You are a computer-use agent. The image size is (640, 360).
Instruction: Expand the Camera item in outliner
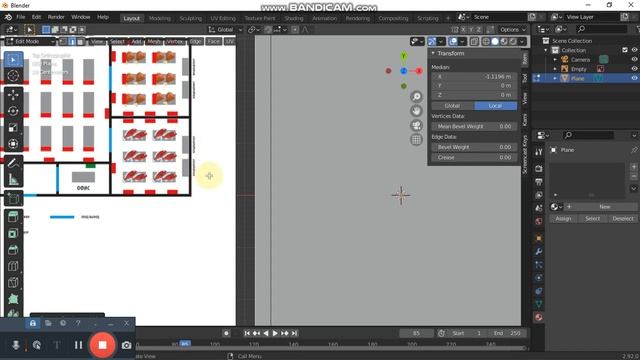pyautogui.click(x=555, y=60)
